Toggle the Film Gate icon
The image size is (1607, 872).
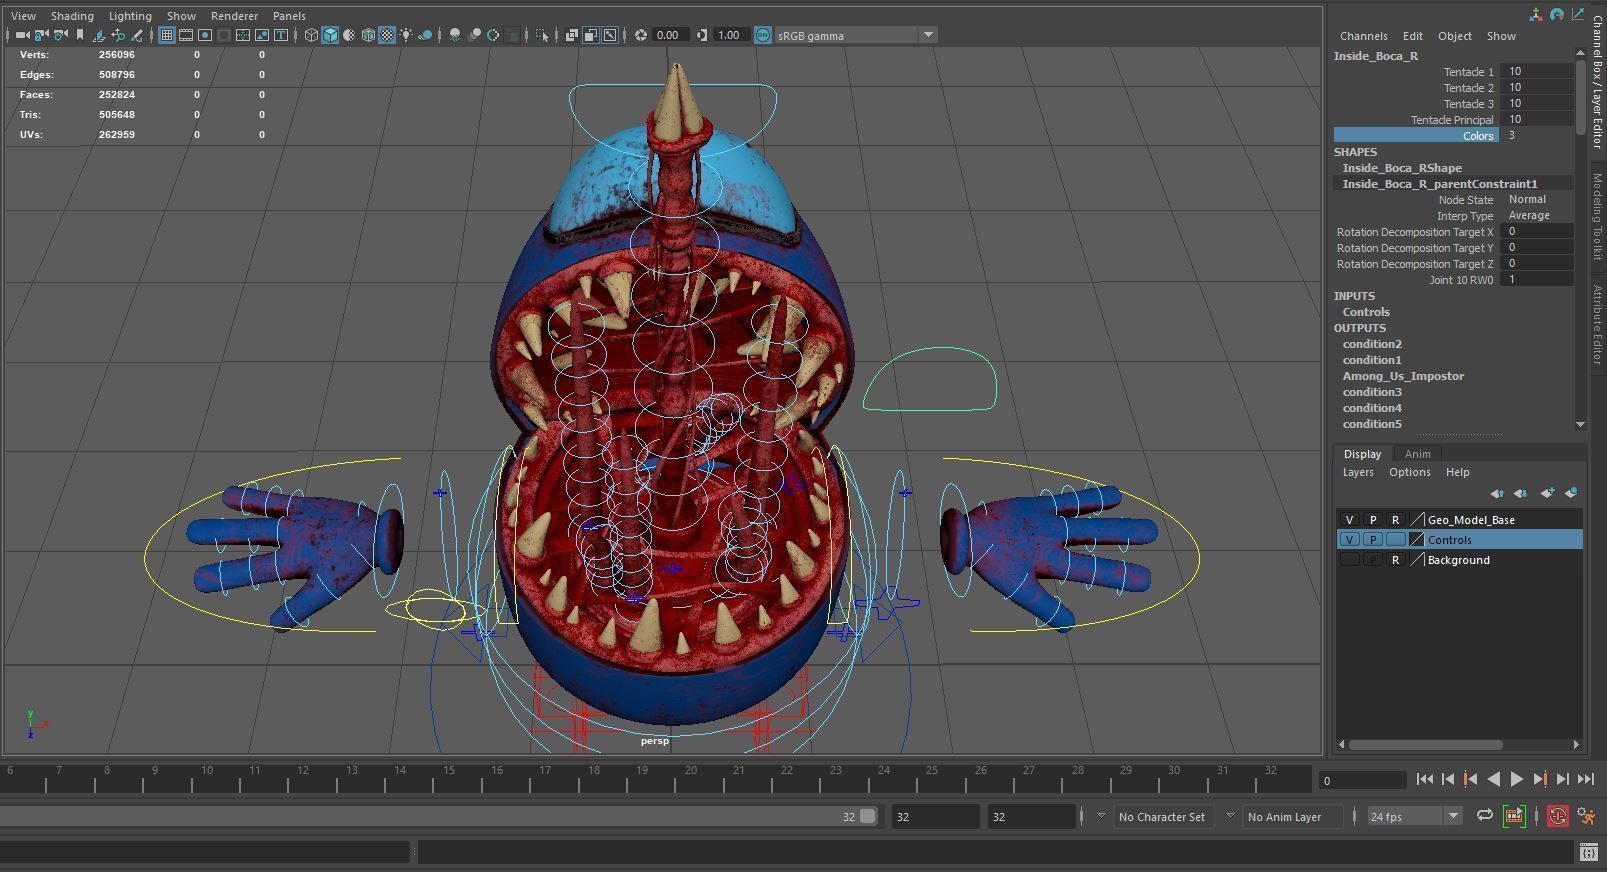click(x=186, y=35)
